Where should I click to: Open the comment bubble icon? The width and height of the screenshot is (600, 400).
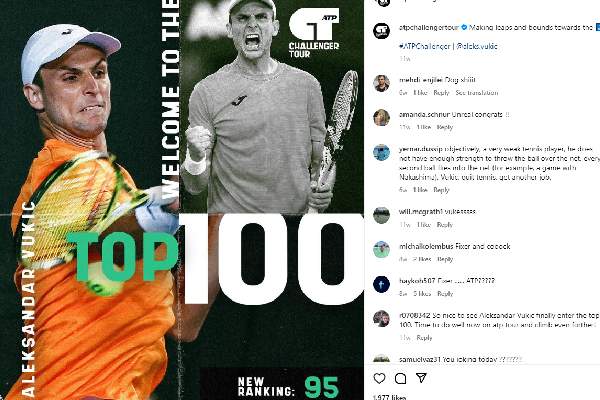click(400, 378)
